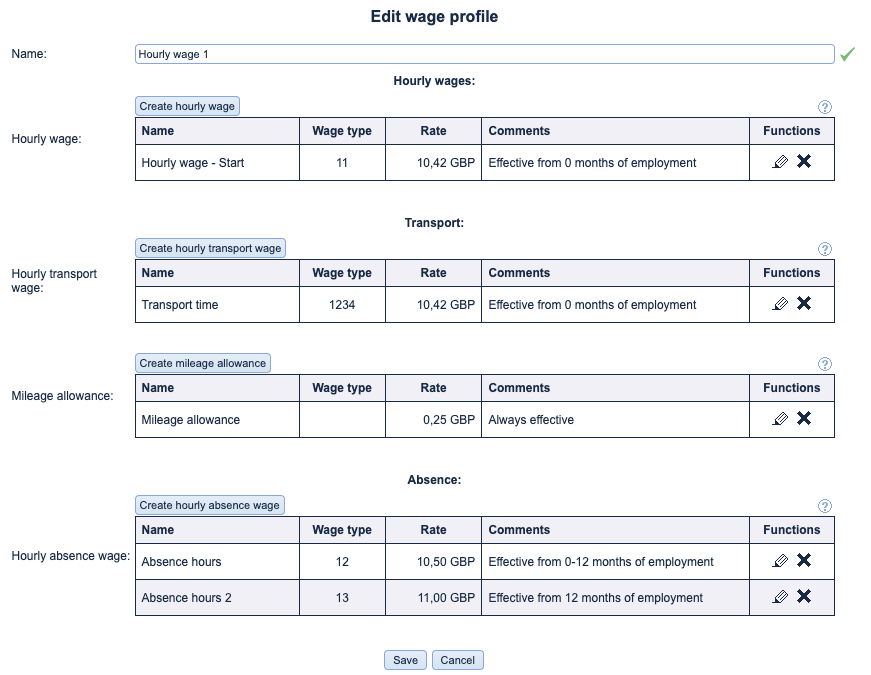Delete the Absence hours 10,50 GBP row
The width and height of the screenshot is (871, 675).
(x=804, y=561)
